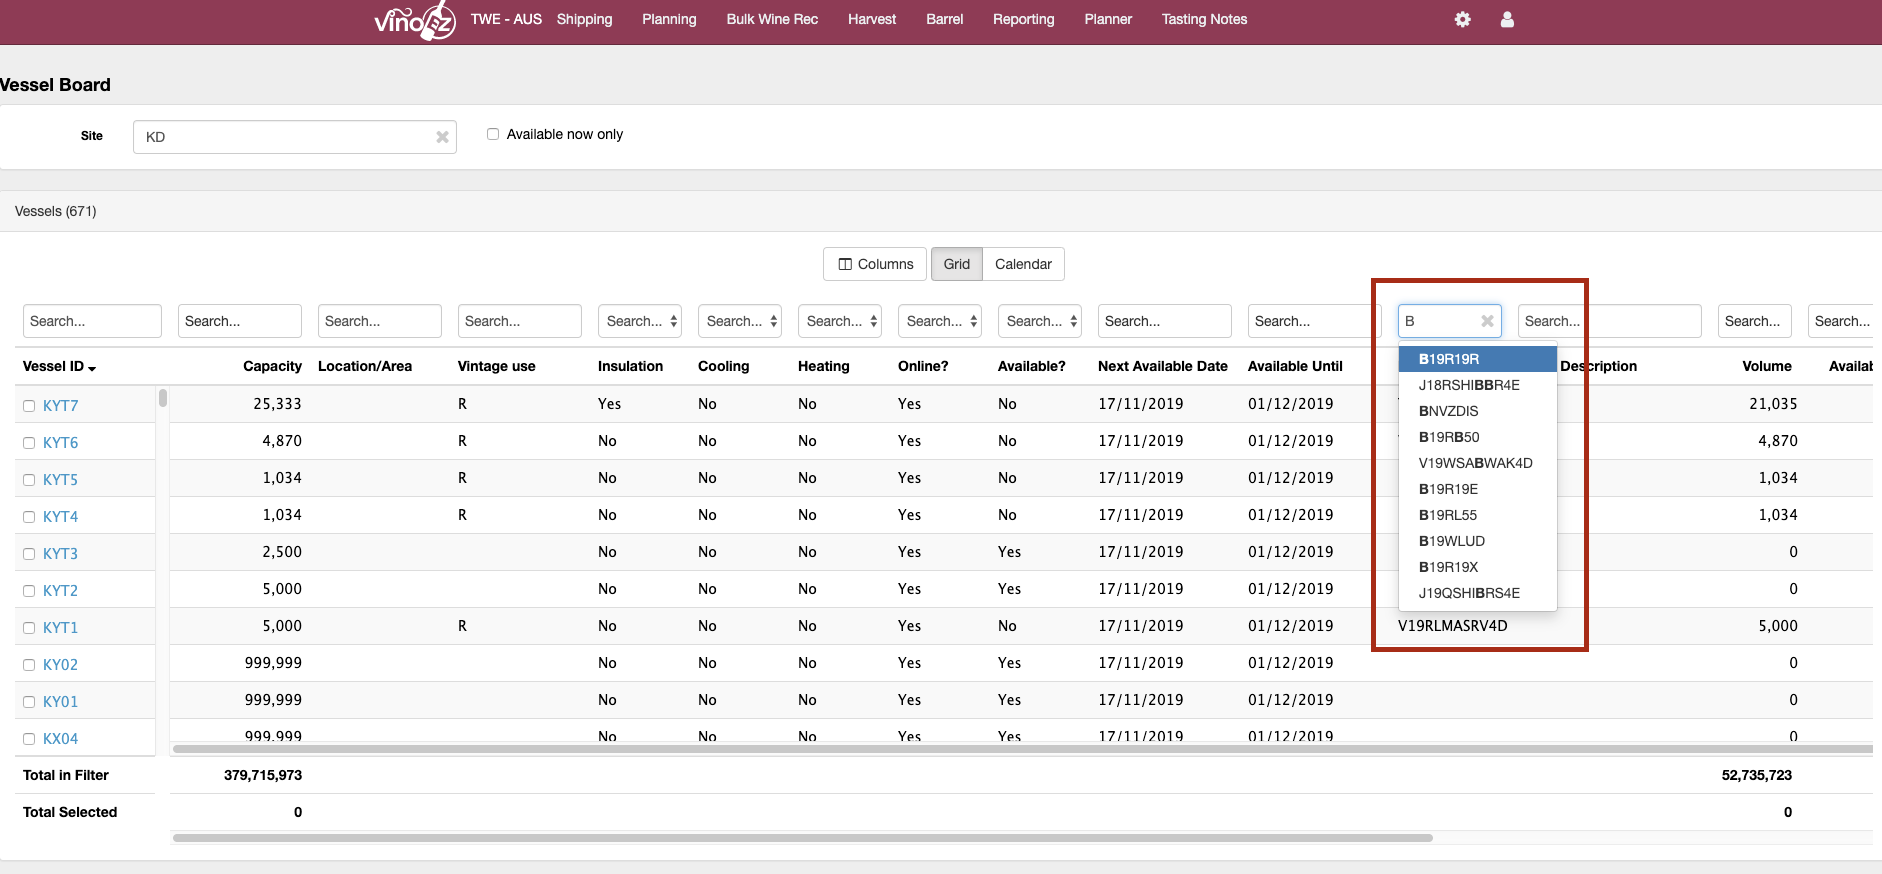The width and height of the screenshot is (1882, 874).
Task: Open the Columns chooser button
Action: pyautogui.click(x=875, y=264)
